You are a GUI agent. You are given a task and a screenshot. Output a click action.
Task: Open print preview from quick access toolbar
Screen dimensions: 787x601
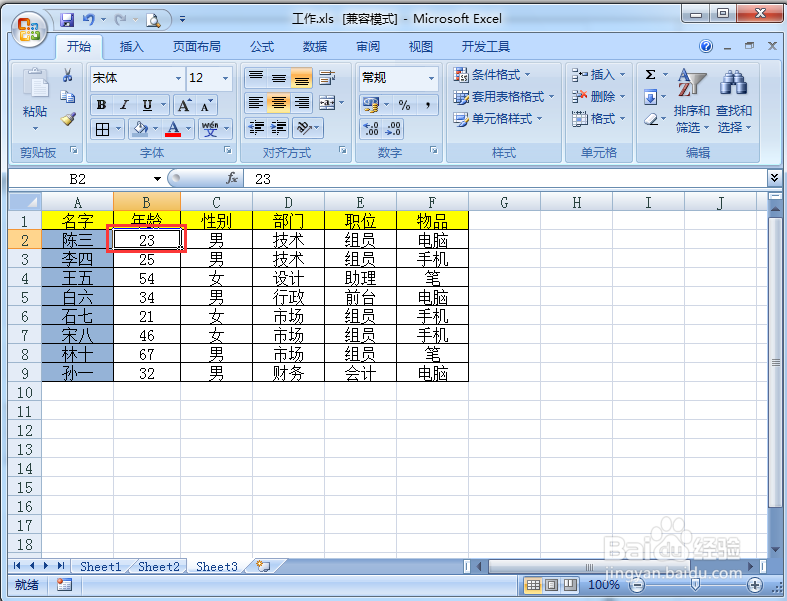(x=153, y=20)
